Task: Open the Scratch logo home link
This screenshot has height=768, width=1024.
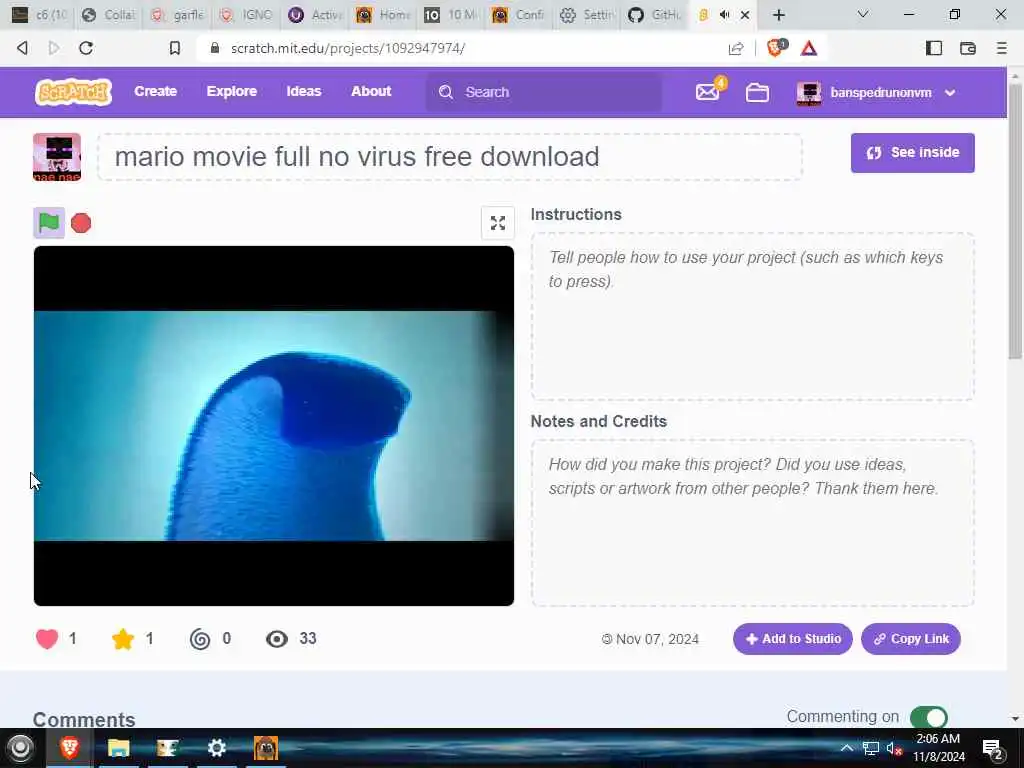Action: click(73, 92)
